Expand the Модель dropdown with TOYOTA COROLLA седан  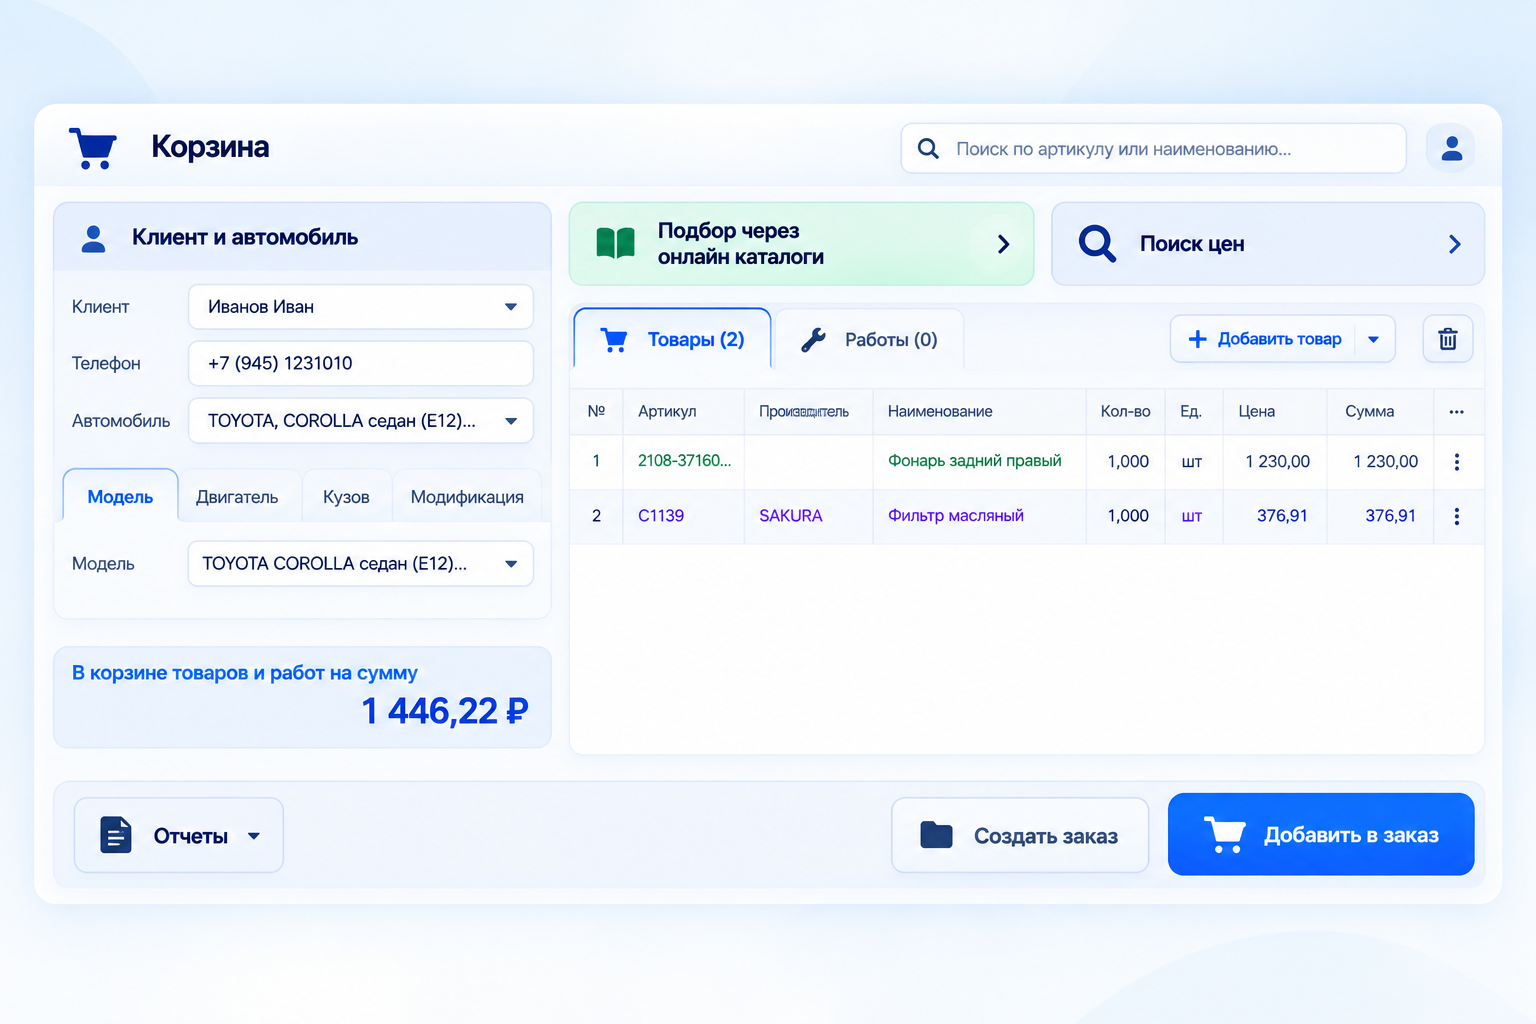pyautogui.click(x=511, y=564)
